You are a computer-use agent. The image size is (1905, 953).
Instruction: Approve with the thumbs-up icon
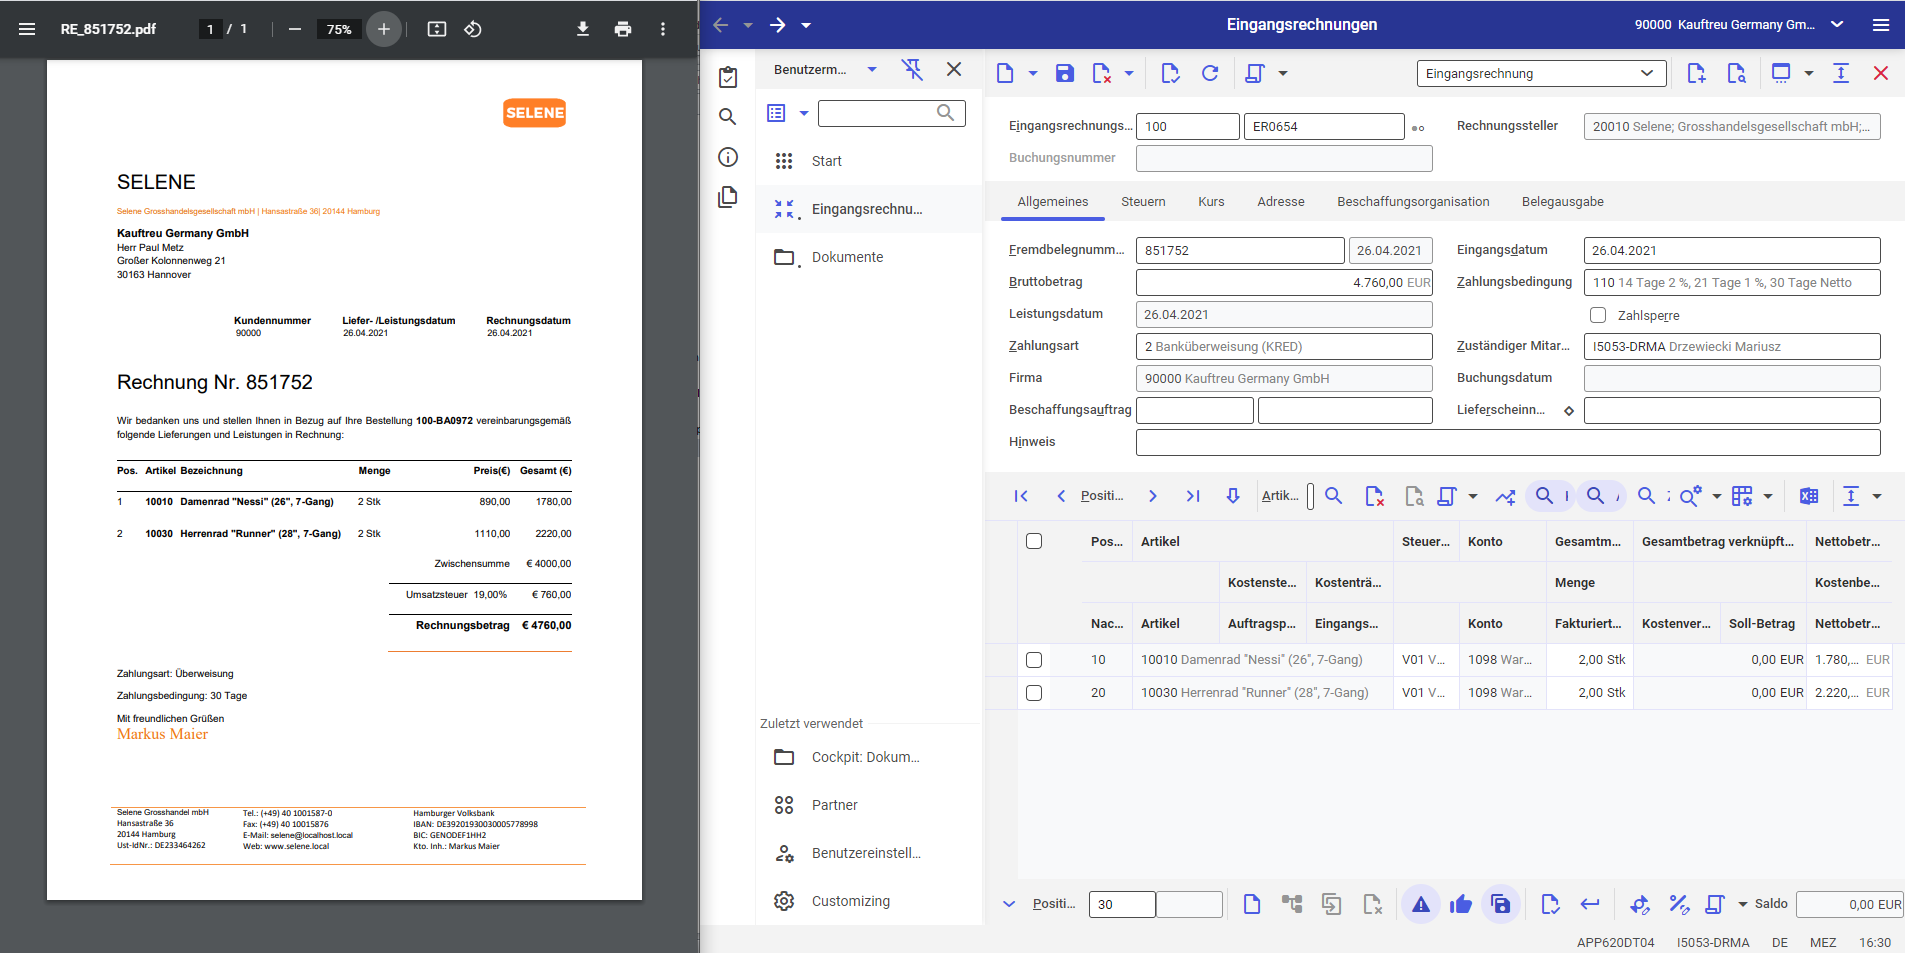(x=1461, y=903)
